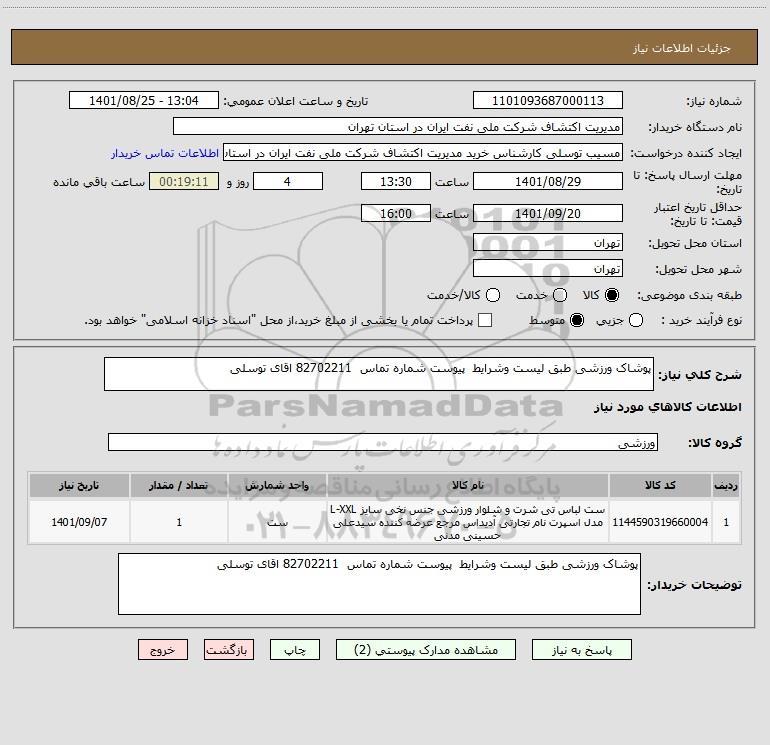Open اطلاعات تماس خریدار link
The image size is (770, 745).
tap(165, 153)
